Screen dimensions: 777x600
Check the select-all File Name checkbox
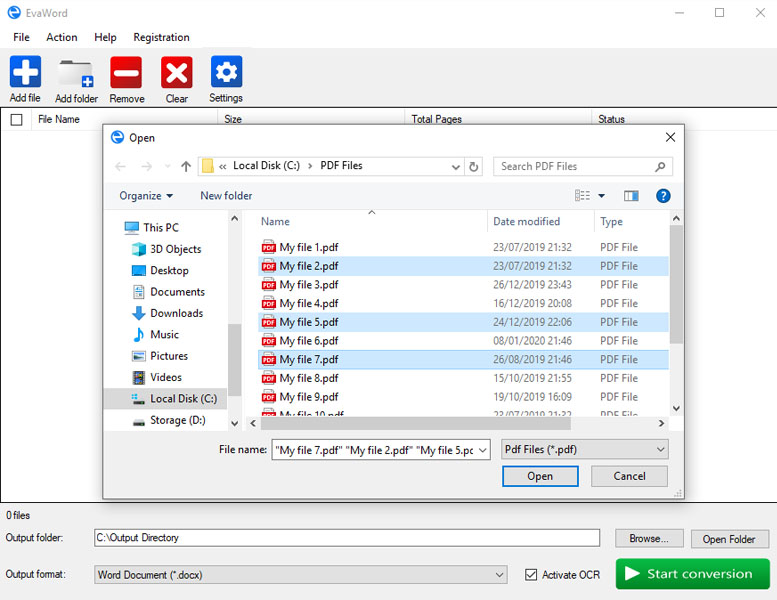coord(16,119)
